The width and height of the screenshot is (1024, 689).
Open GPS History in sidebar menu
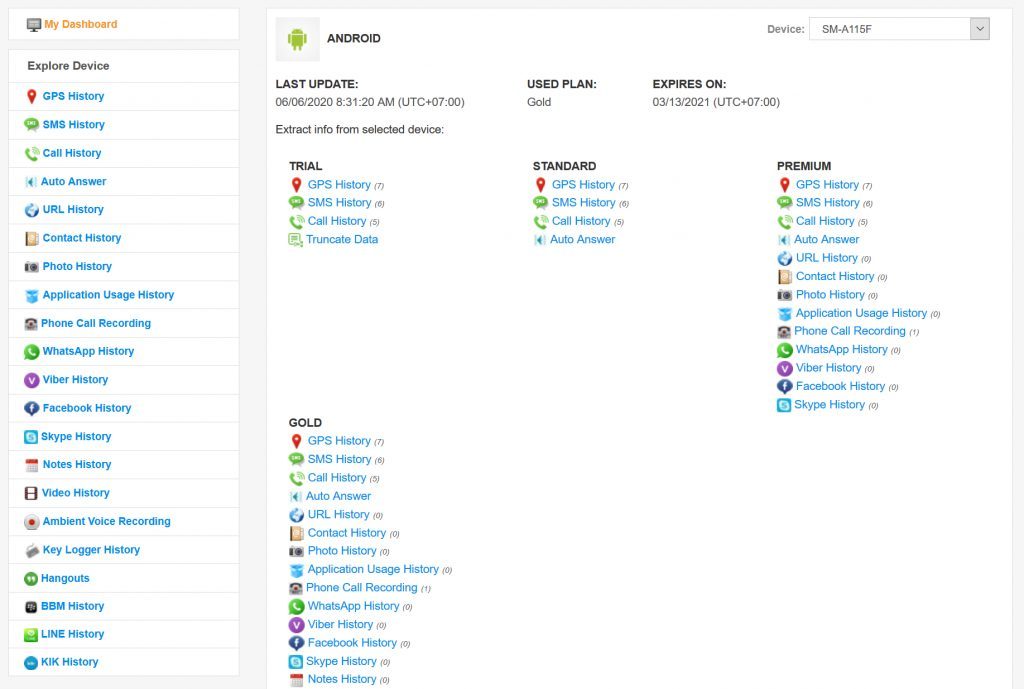[x=73, y=96]
